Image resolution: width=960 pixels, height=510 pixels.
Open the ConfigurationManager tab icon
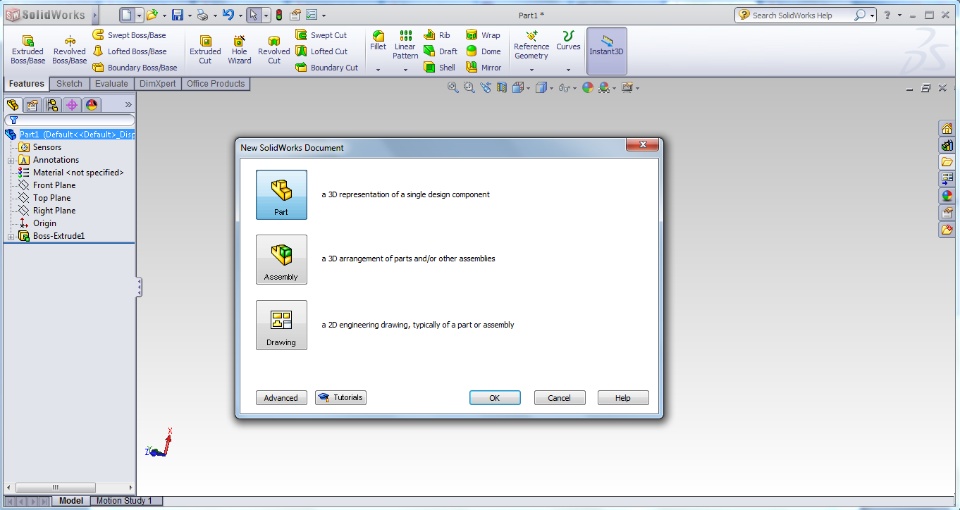point(52,105)
